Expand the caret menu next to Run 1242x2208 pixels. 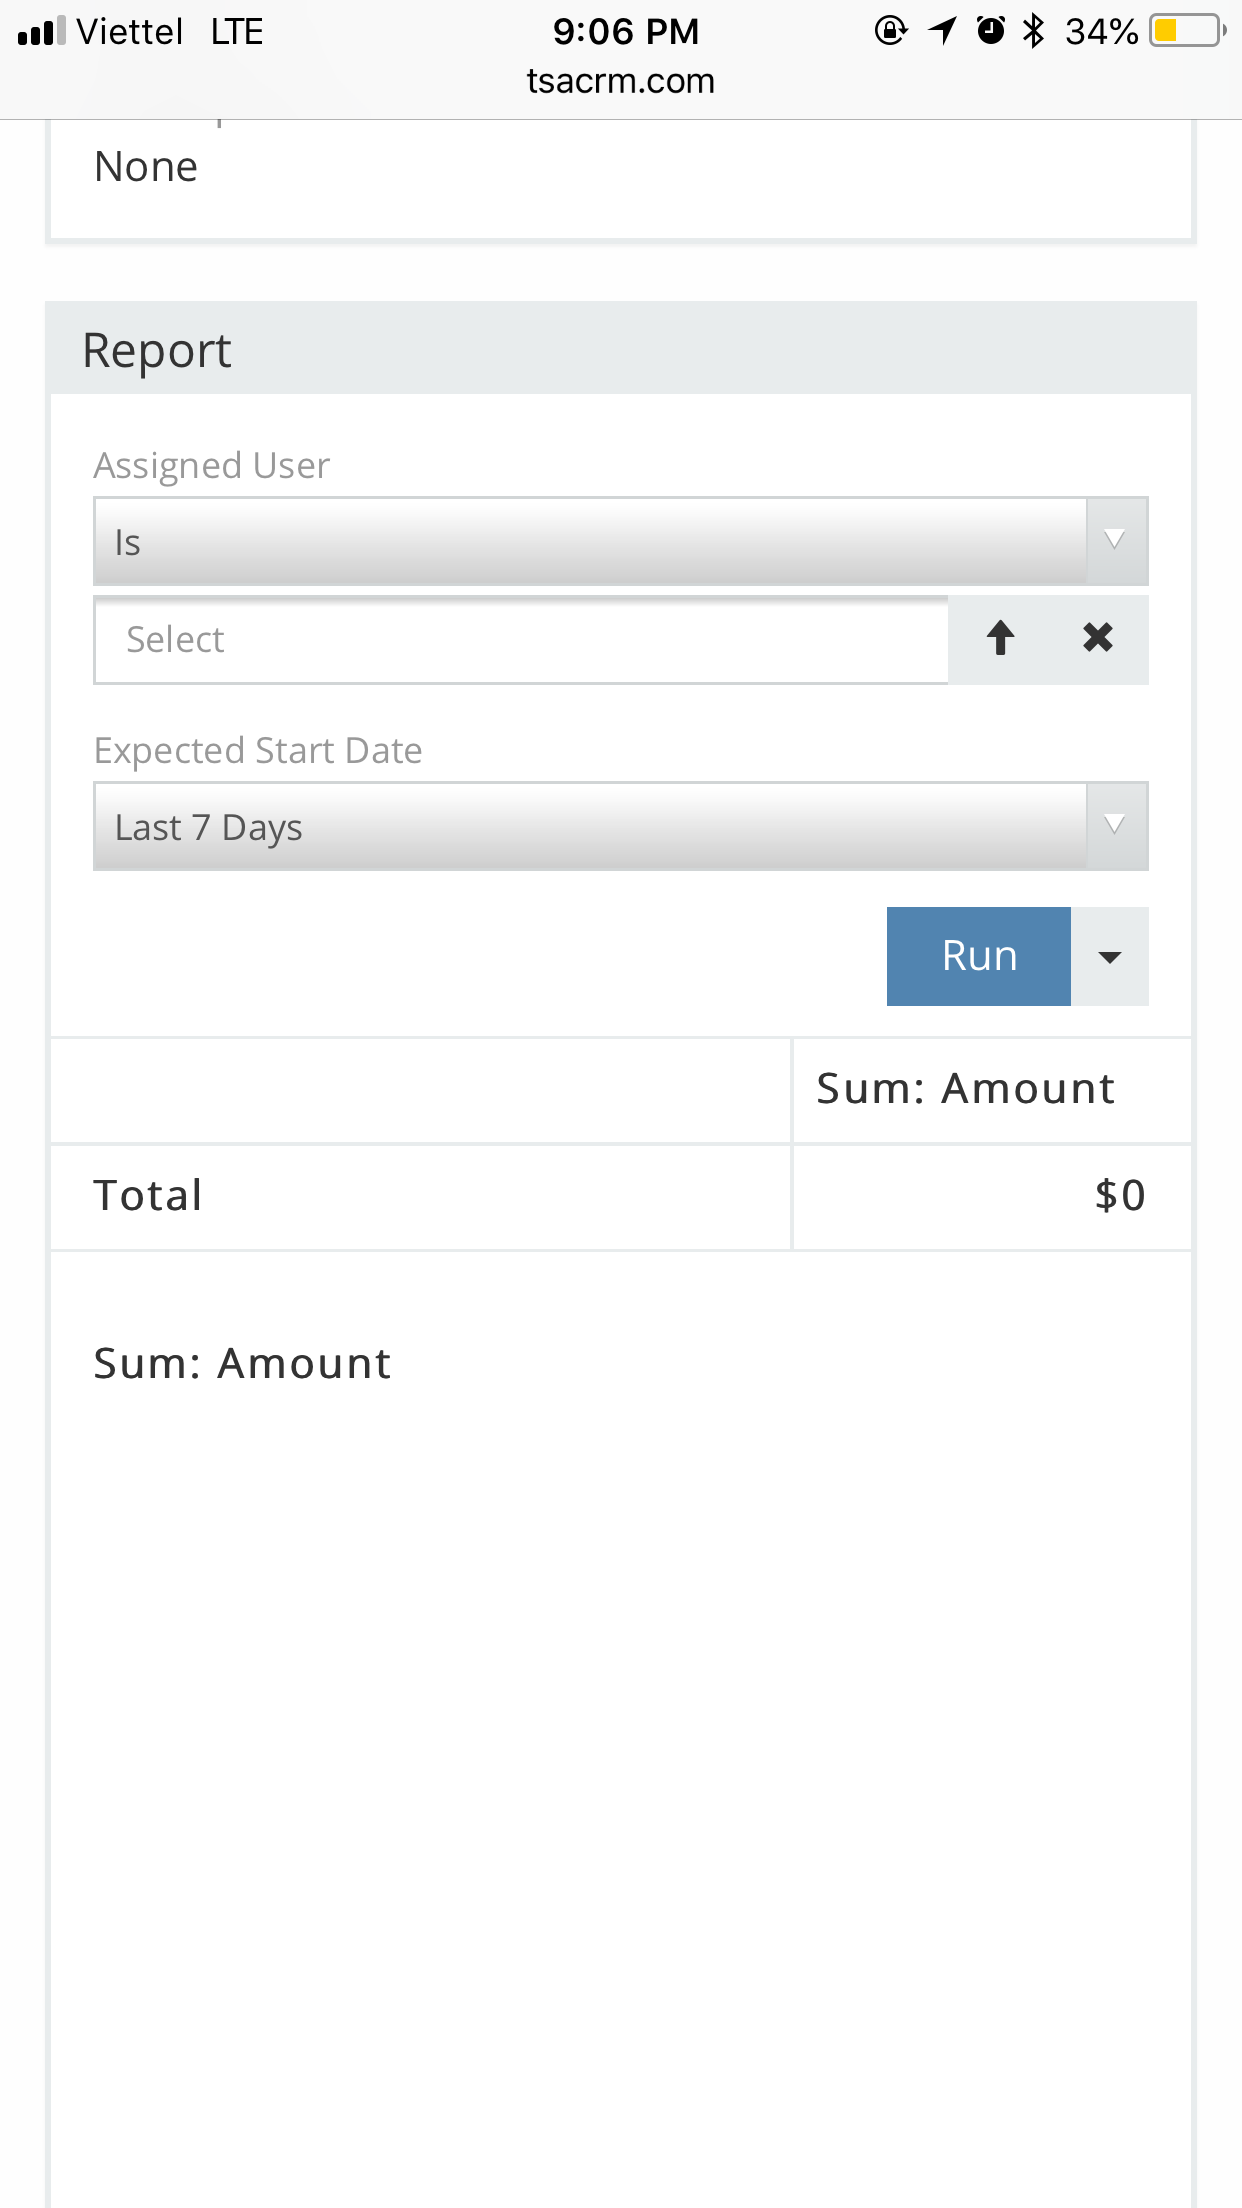pyautogui.click(x=1109, y=957)
